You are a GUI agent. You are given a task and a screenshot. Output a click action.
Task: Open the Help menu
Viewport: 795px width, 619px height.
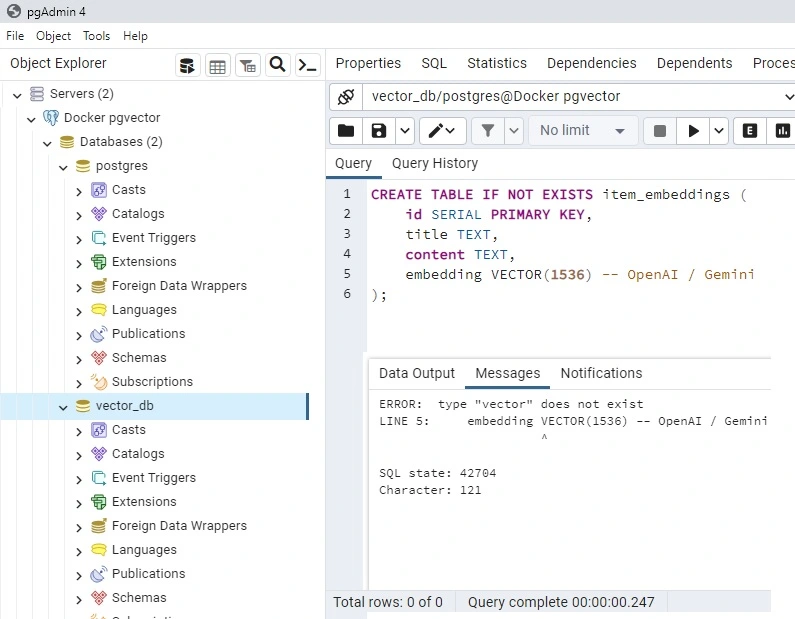click(135, 36)
